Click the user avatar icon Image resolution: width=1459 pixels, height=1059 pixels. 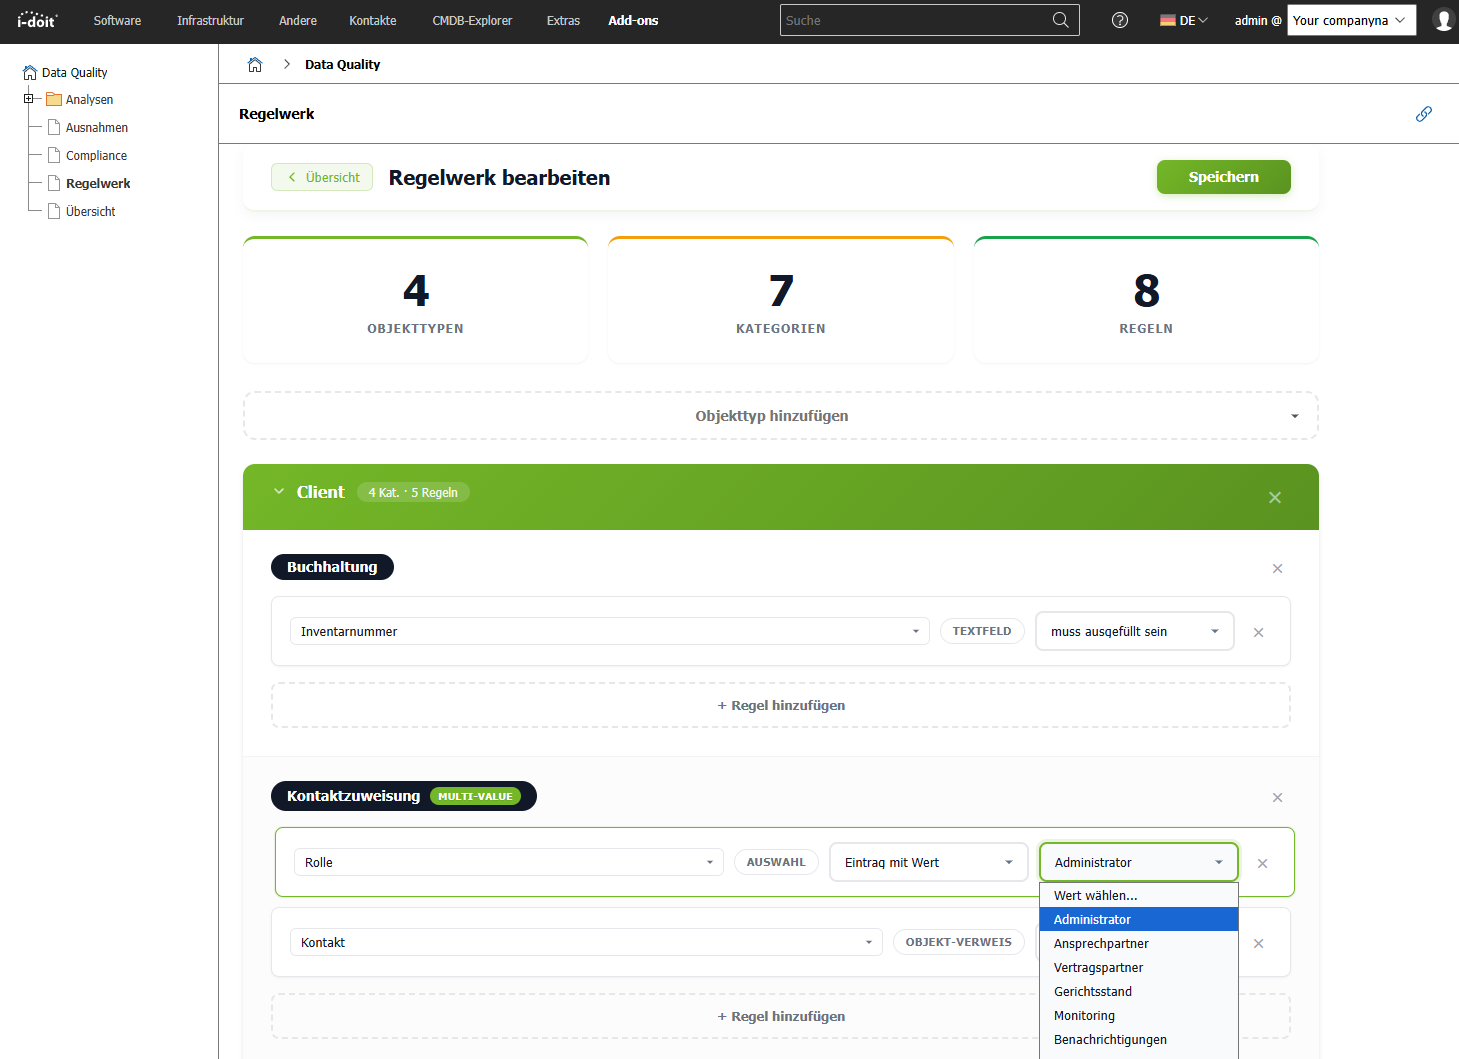(1442, 19)
